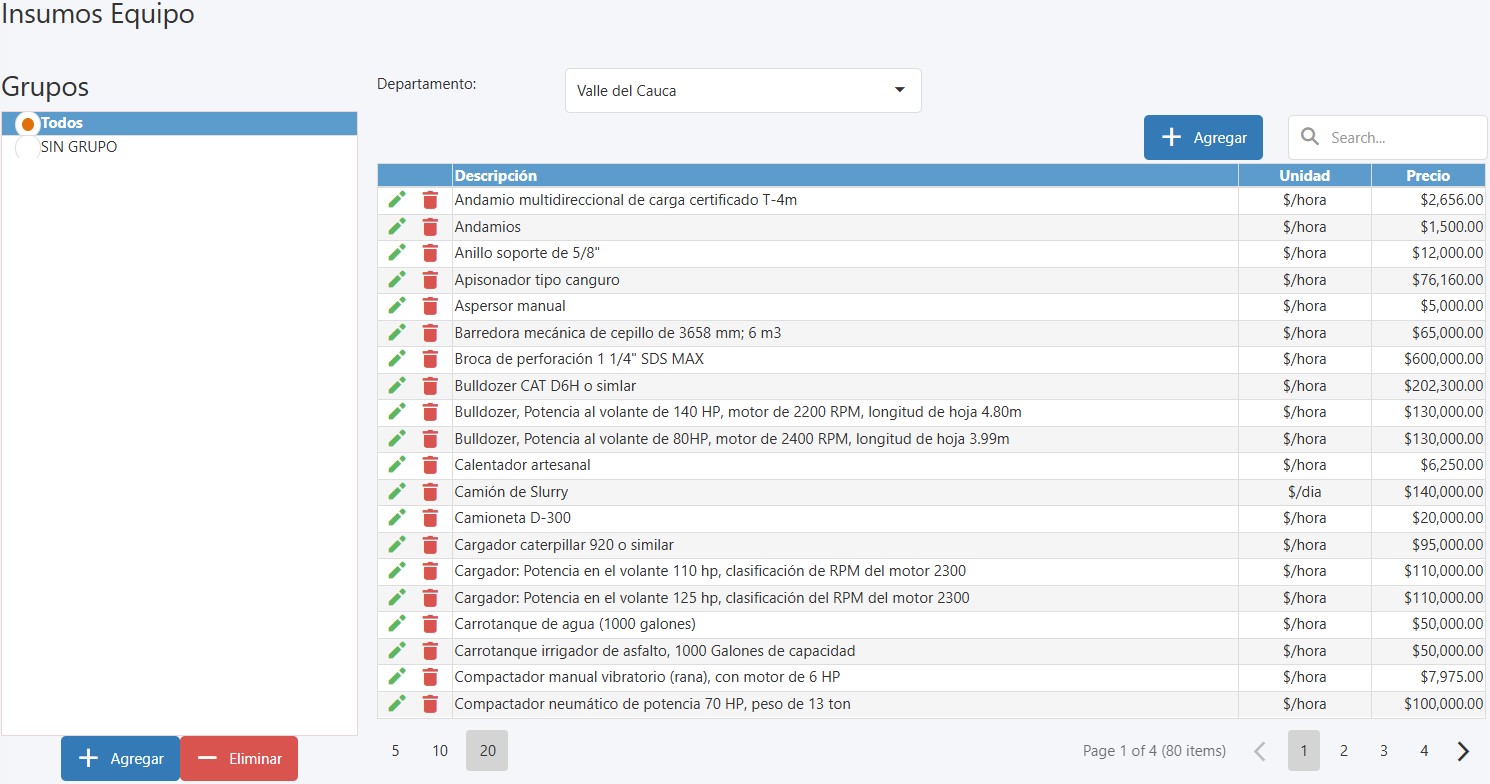
Task: Delete the Aspersor manual entry
Action: (430, 306)
